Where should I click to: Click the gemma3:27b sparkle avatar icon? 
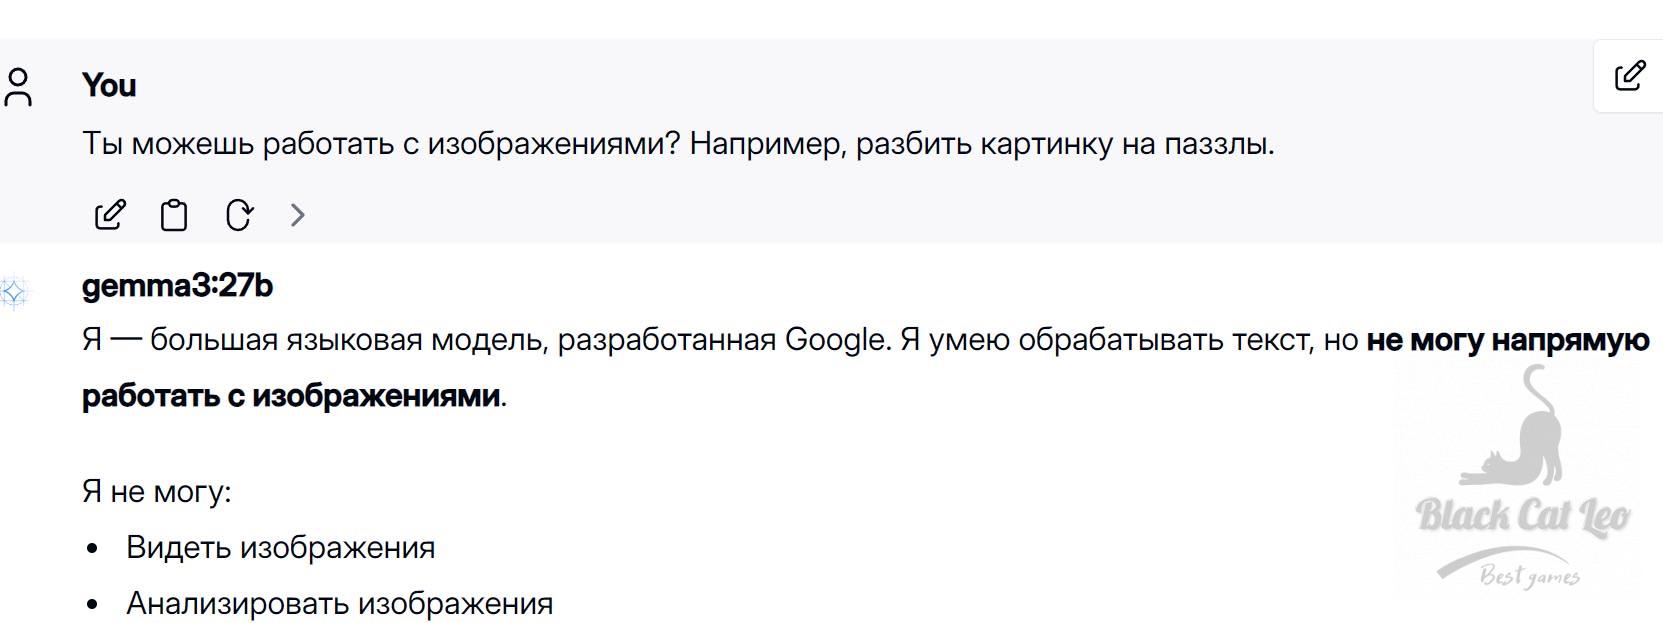pyautogui.click(x=14, y=292)
